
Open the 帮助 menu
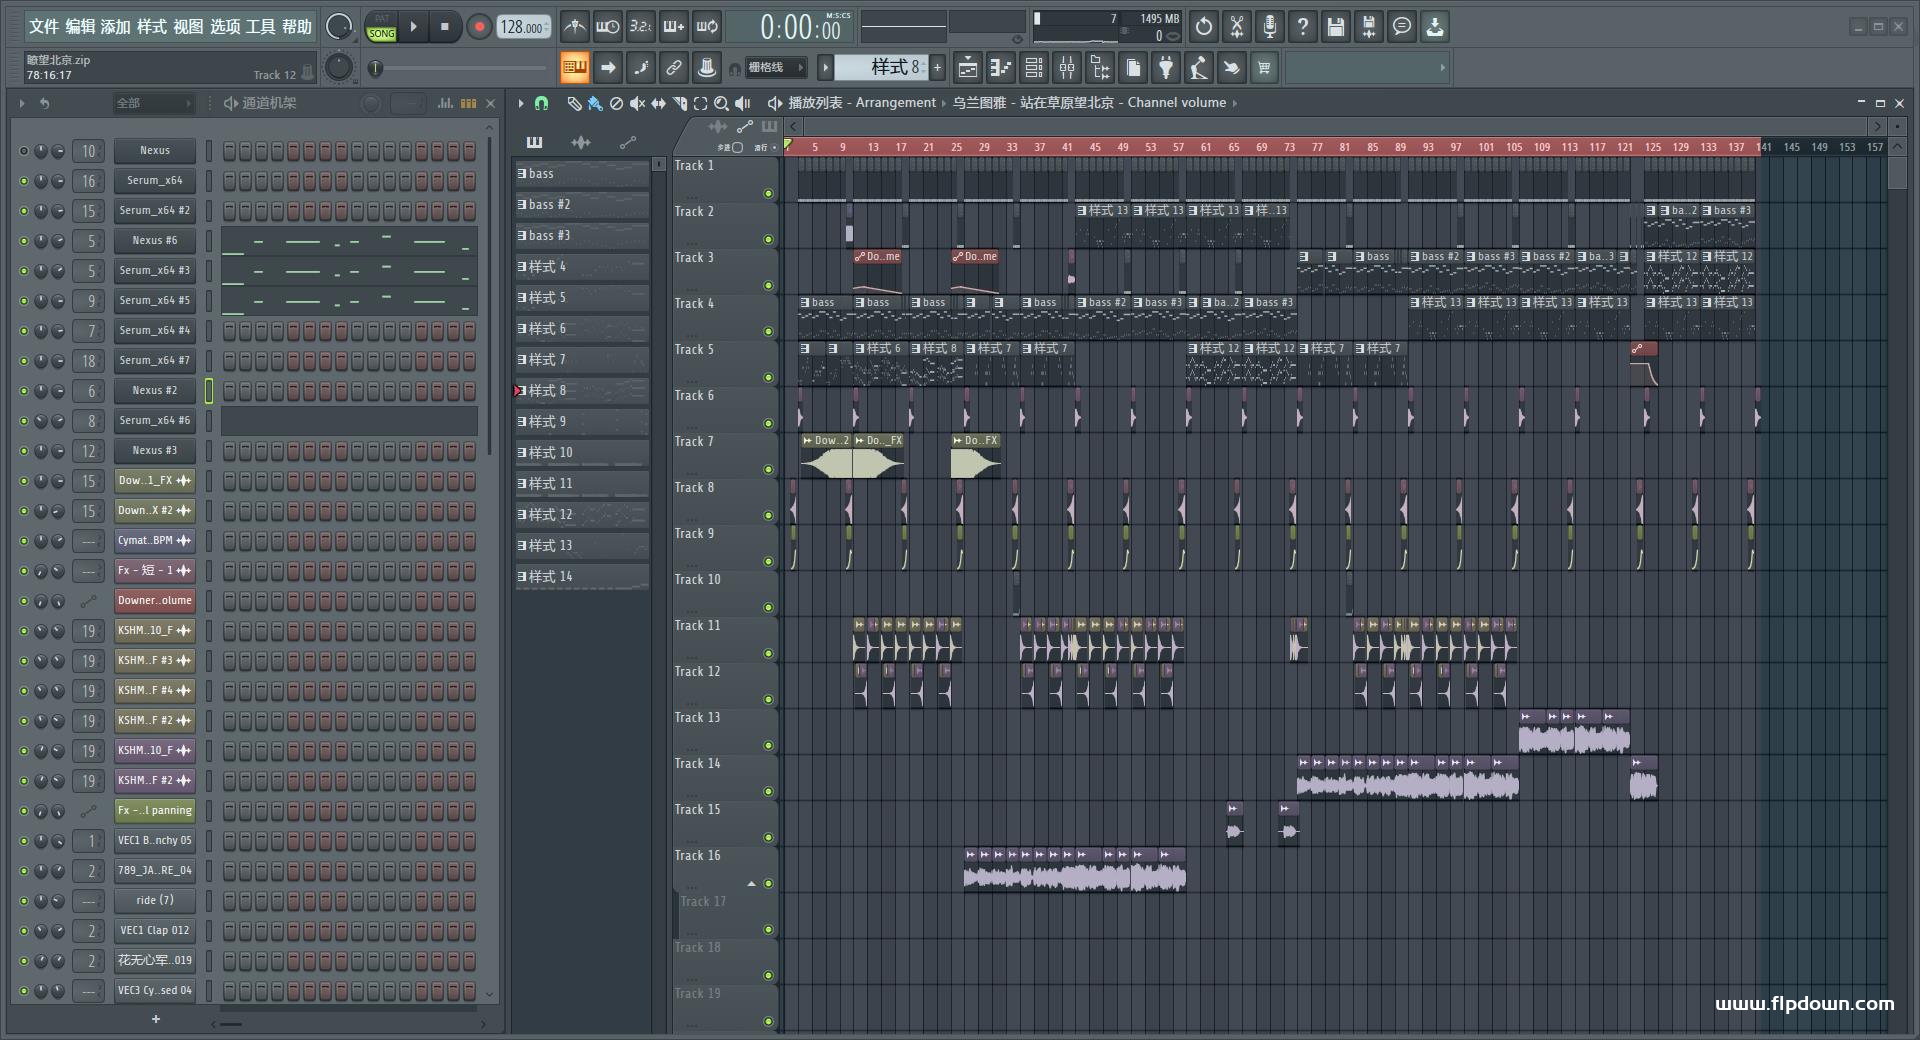tap(297, 27)
